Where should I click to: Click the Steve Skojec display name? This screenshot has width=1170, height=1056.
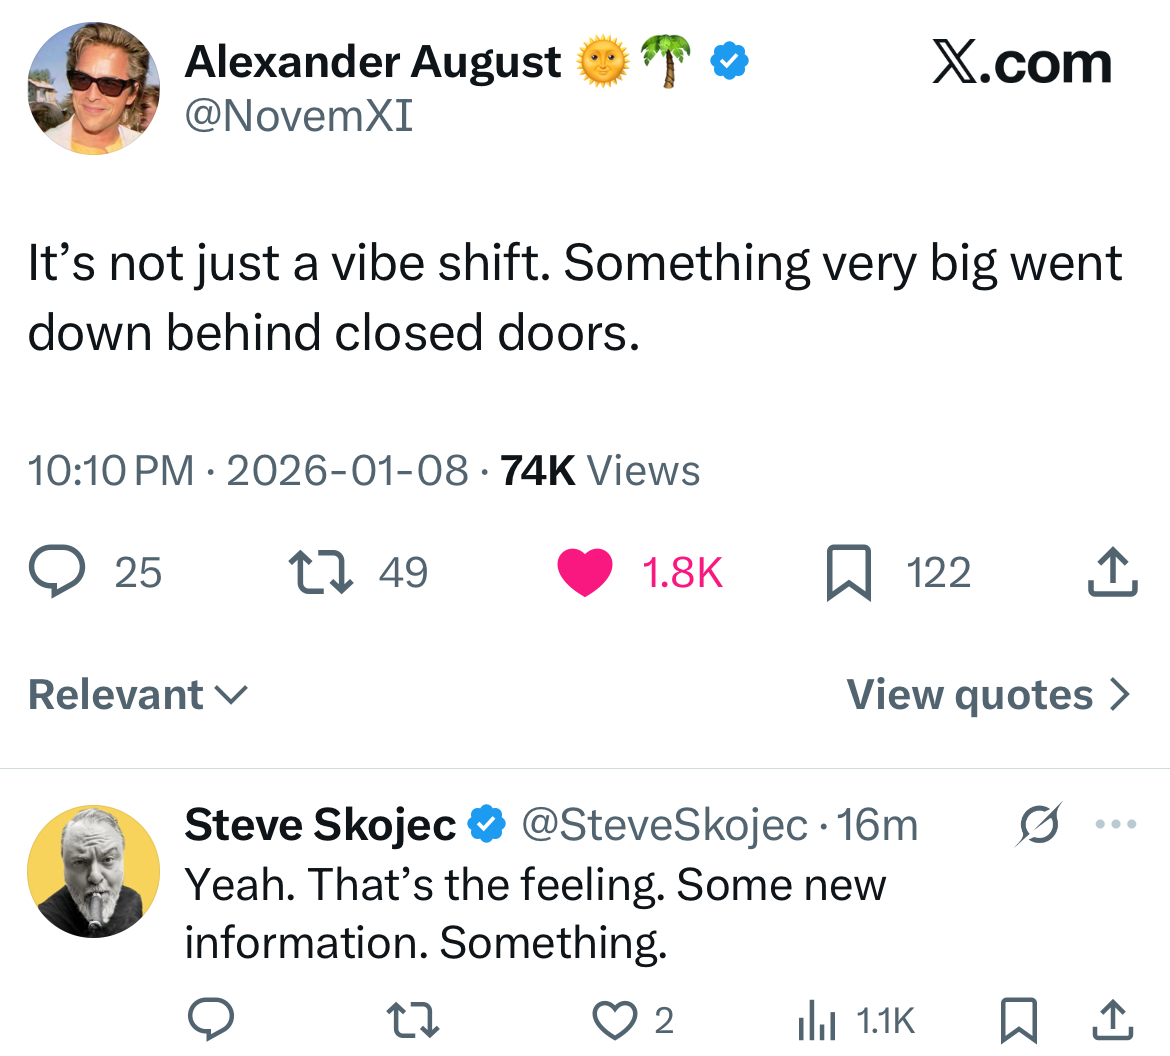(320, 825)
